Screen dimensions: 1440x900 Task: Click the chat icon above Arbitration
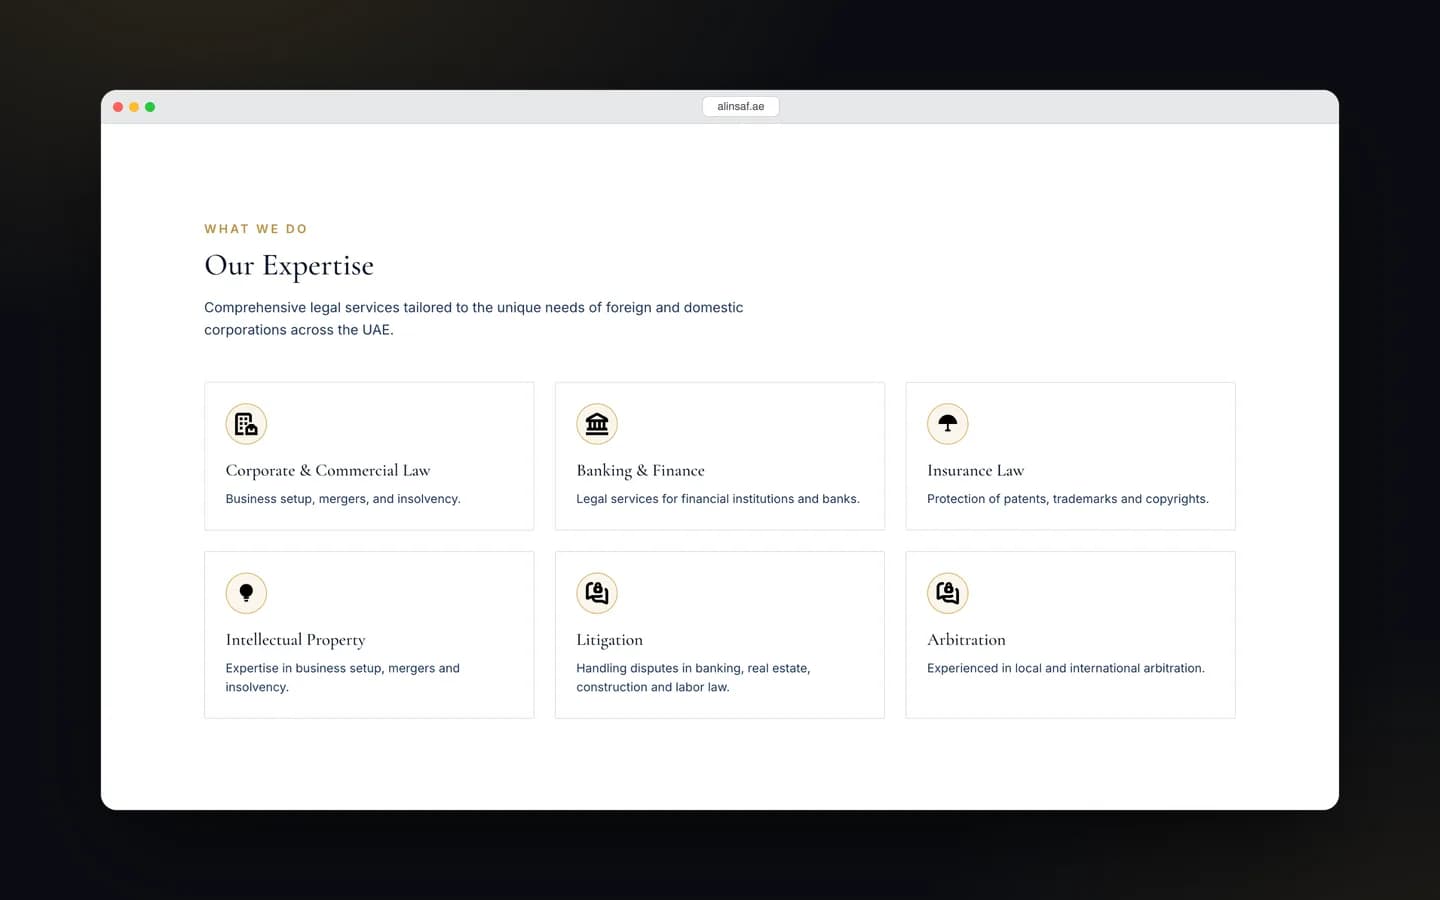[948, 593]
